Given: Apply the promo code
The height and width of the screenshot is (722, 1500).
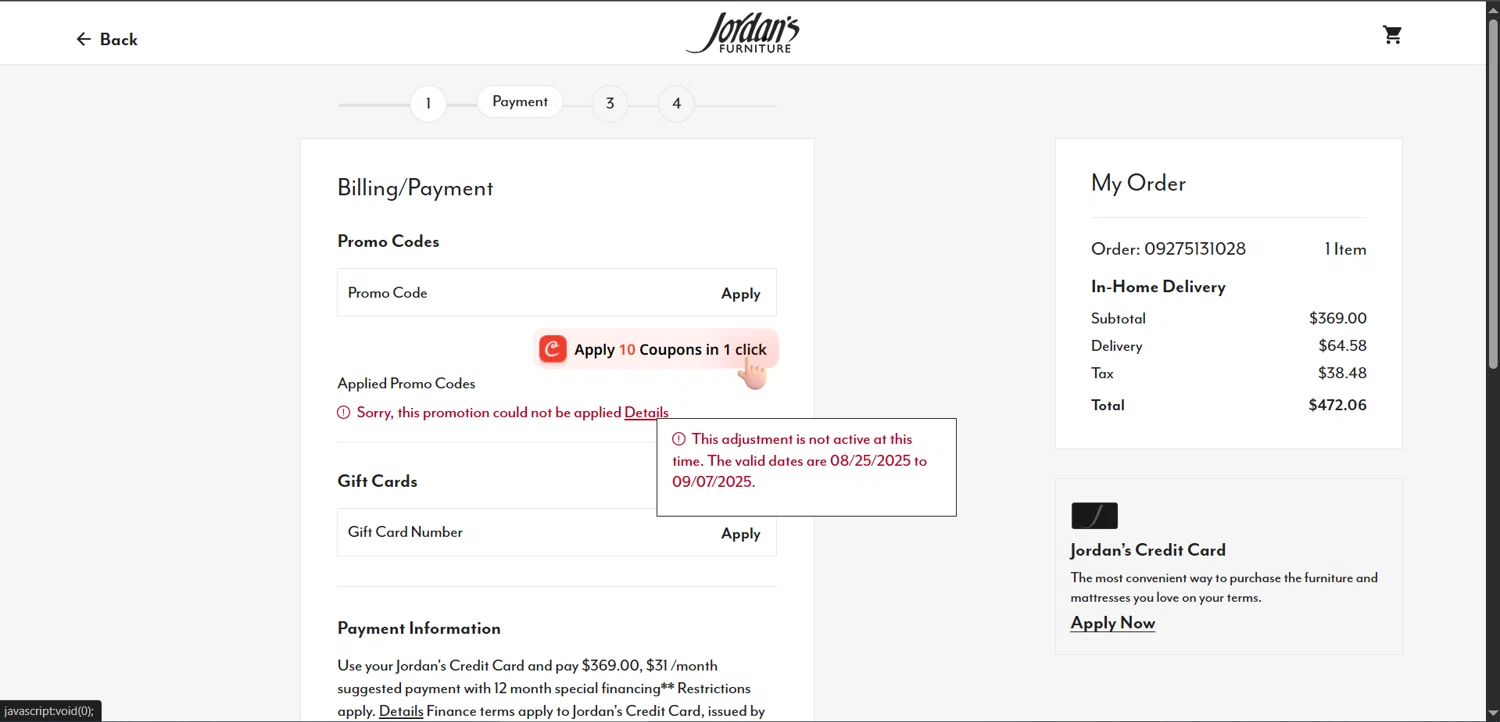Looking at the screenshot, I should pos(741,293).
